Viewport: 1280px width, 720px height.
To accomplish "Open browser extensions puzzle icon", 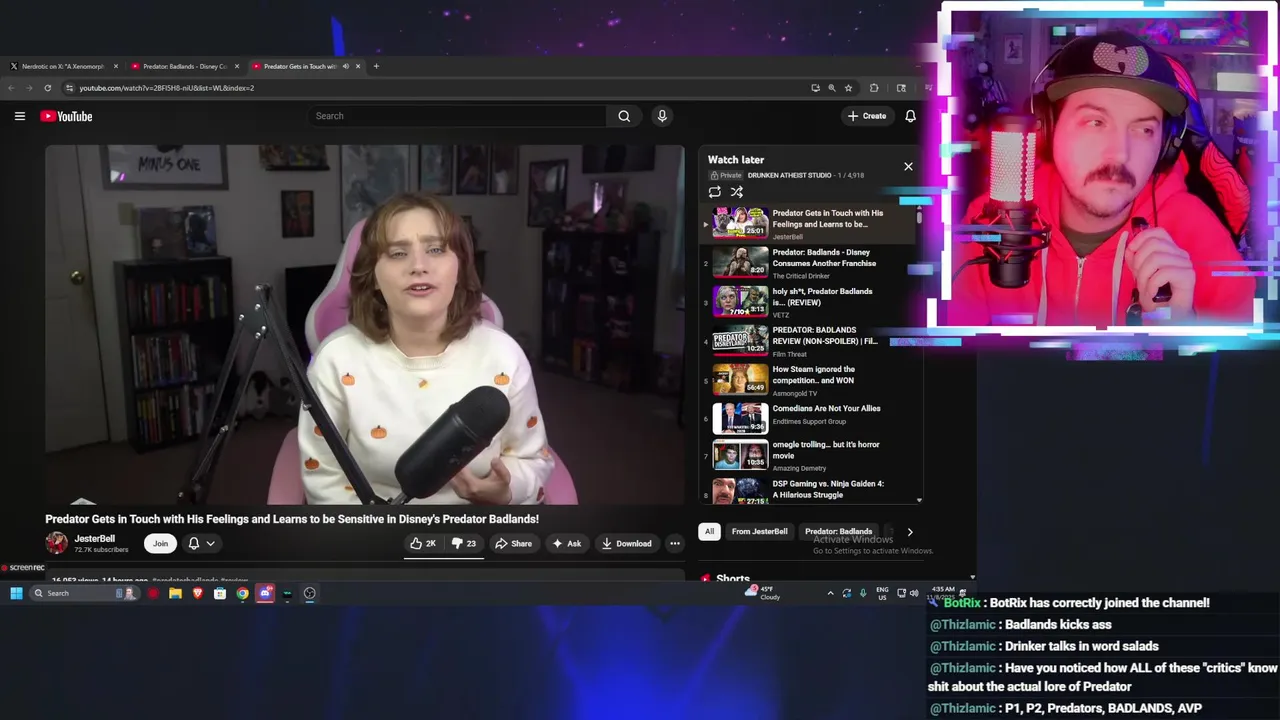I will (874, 88).
